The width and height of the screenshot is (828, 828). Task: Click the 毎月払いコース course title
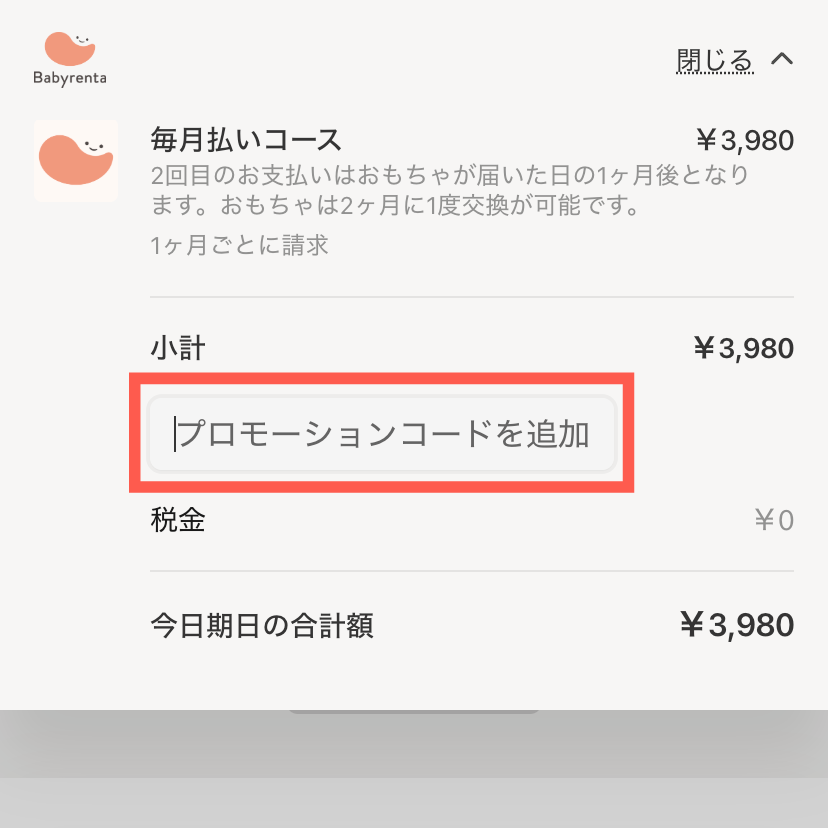[246, 139]
